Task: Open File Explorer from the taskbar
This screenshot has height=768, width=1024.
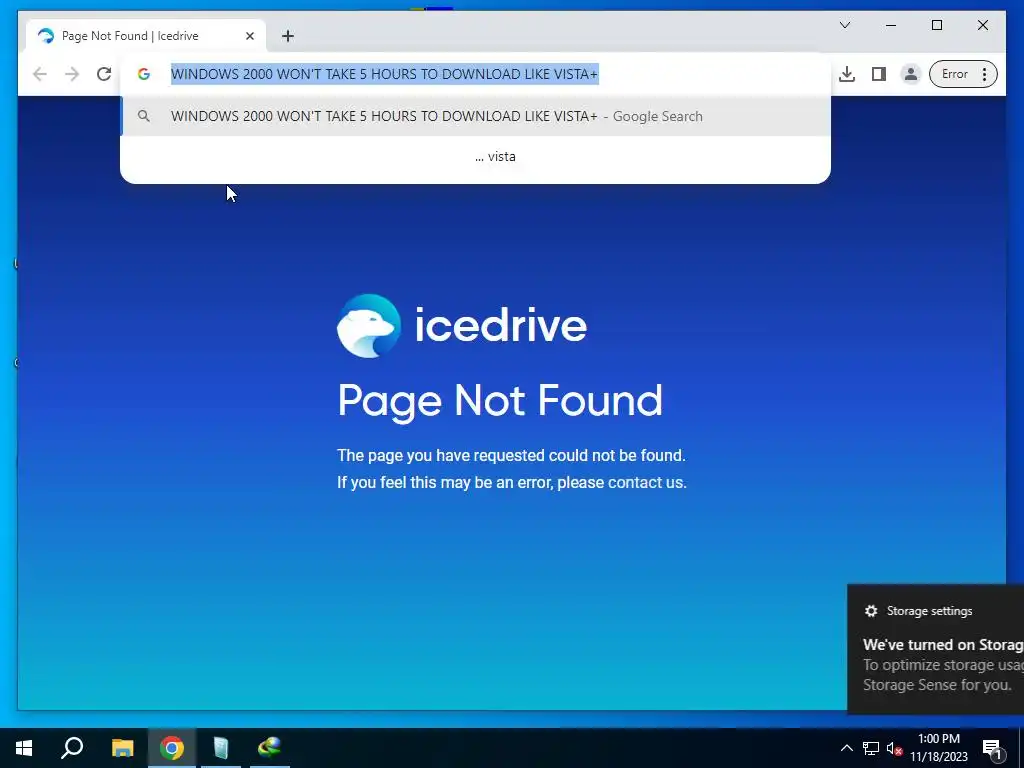Action: (x=122, y=748)
